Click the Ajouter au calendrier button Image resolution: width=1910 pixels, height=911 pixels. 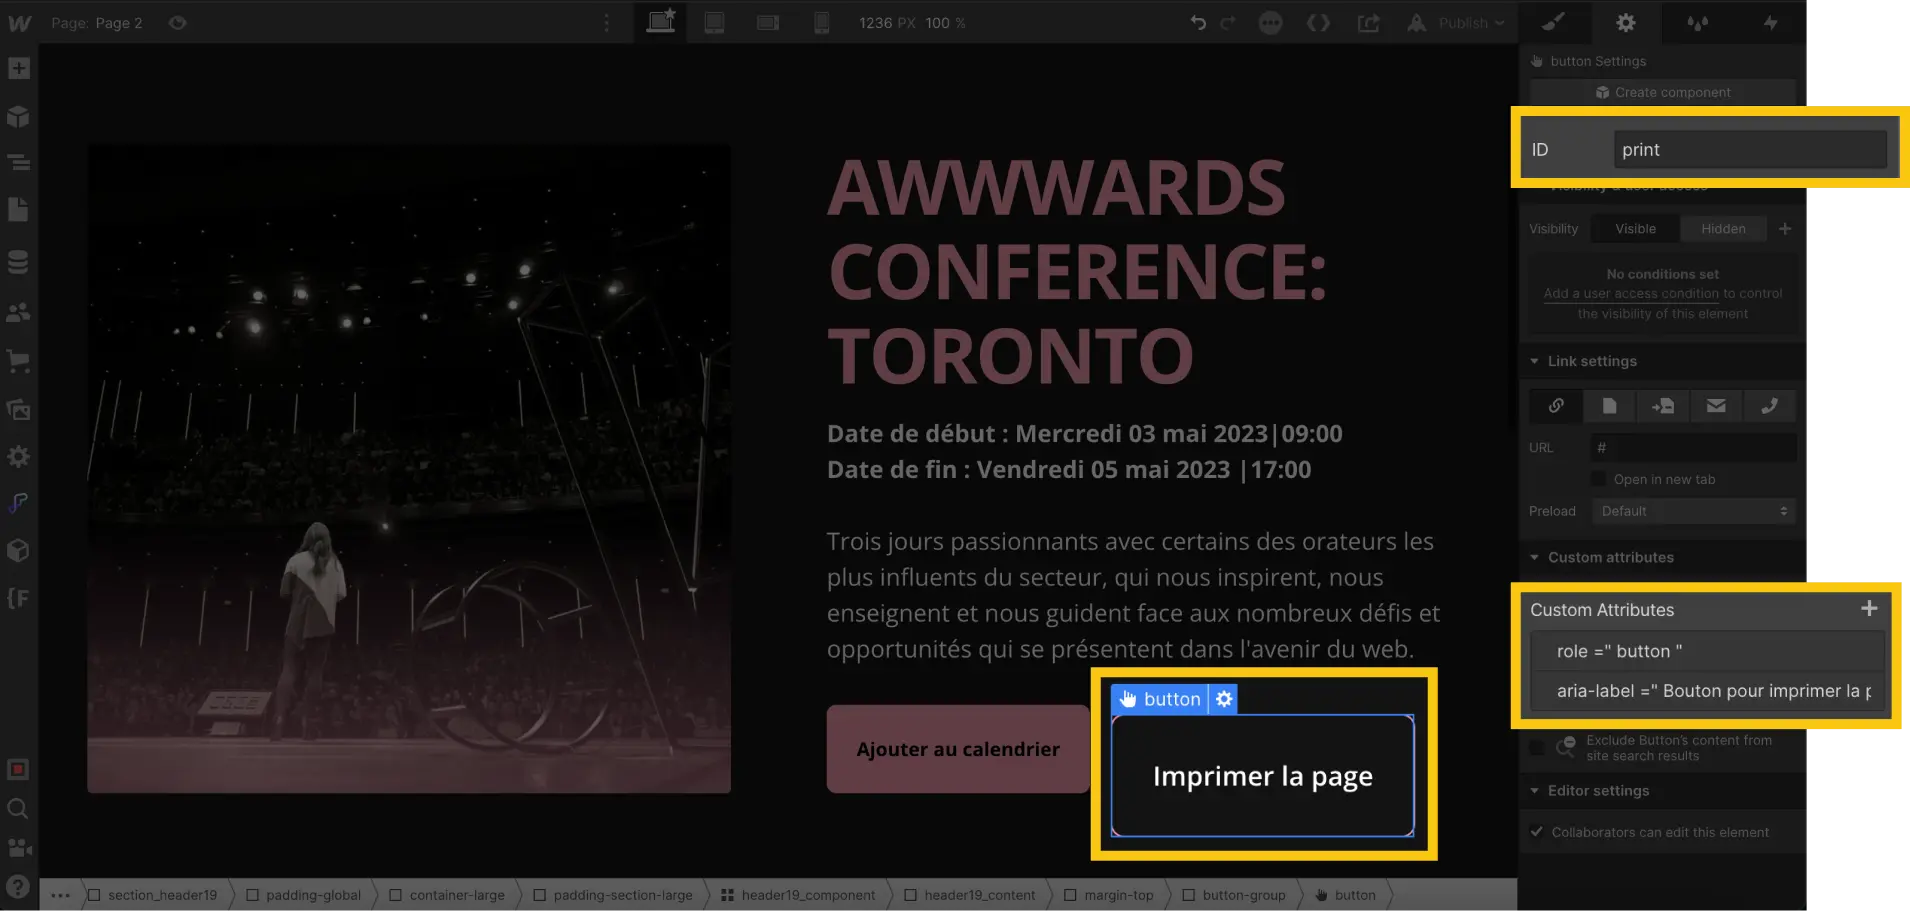tap(958, 749)
